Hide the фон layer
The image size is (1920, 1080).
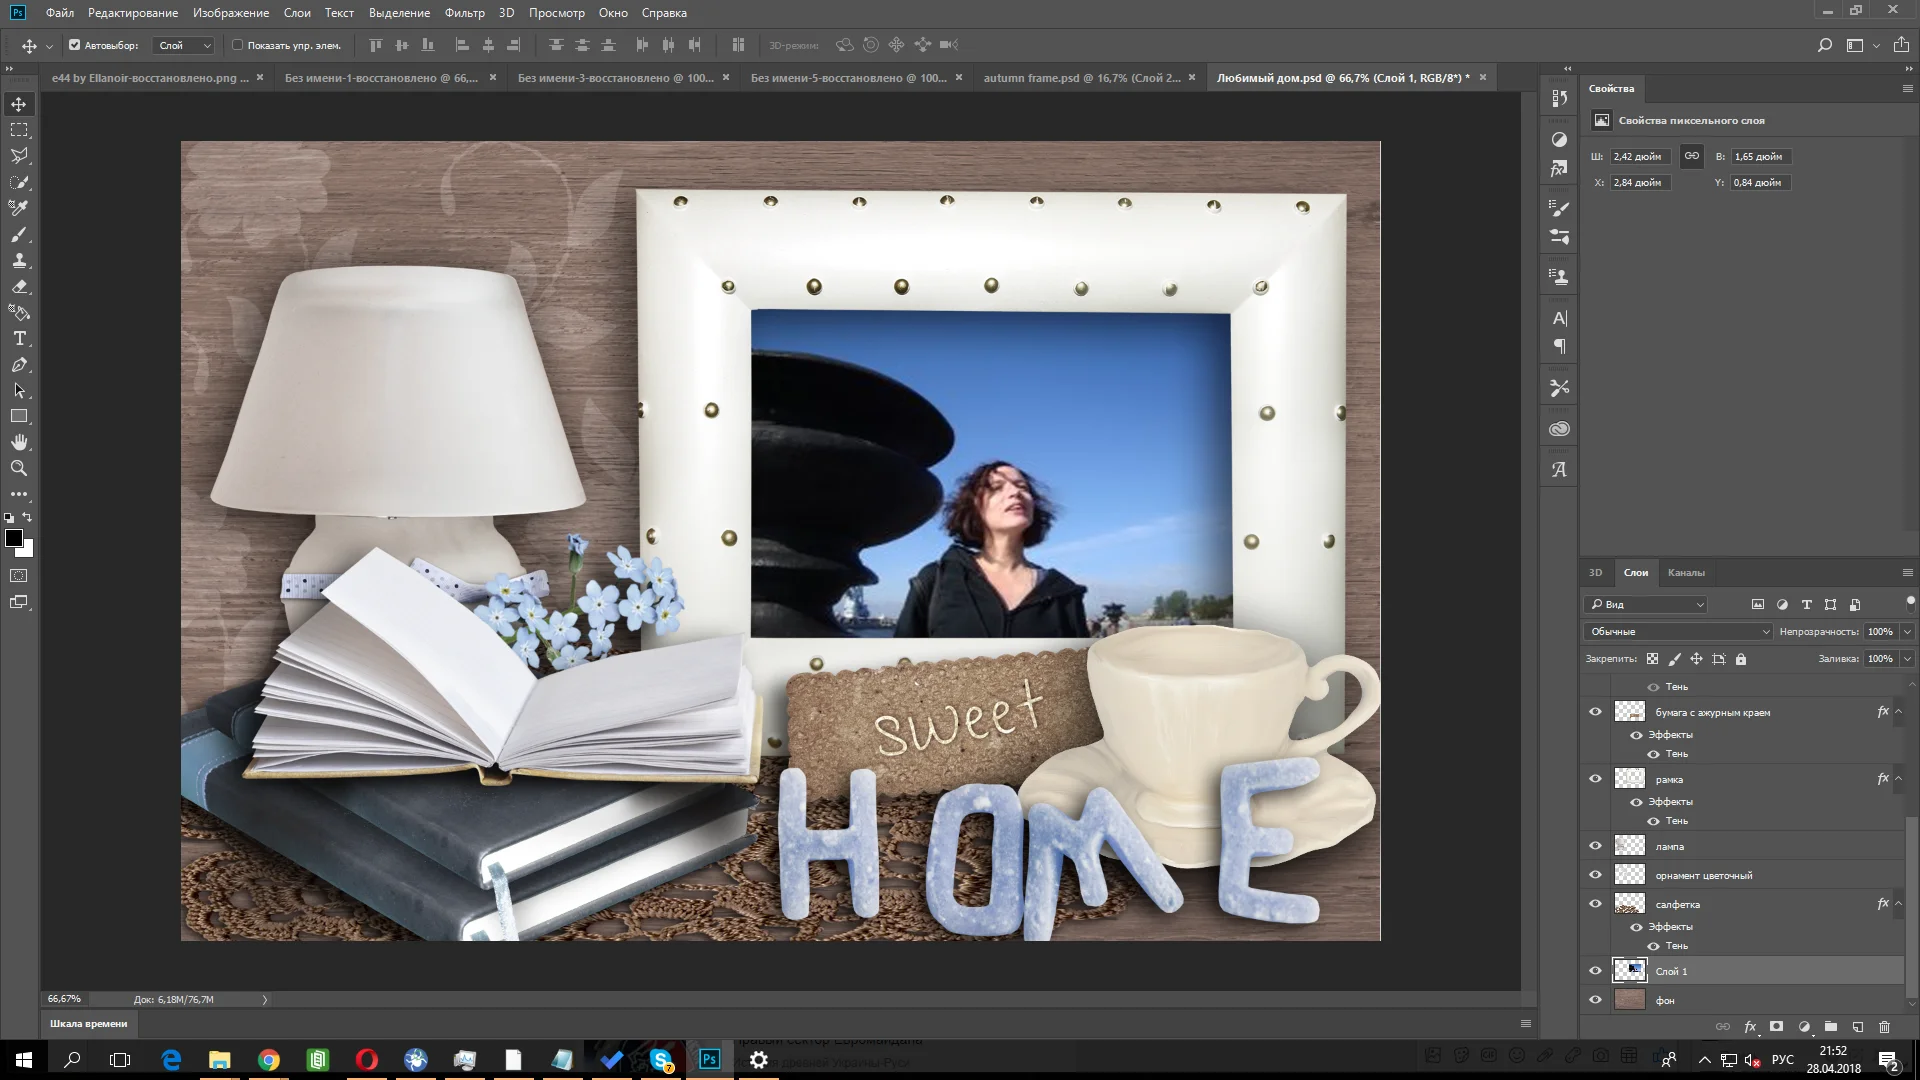point(1595,1000)
